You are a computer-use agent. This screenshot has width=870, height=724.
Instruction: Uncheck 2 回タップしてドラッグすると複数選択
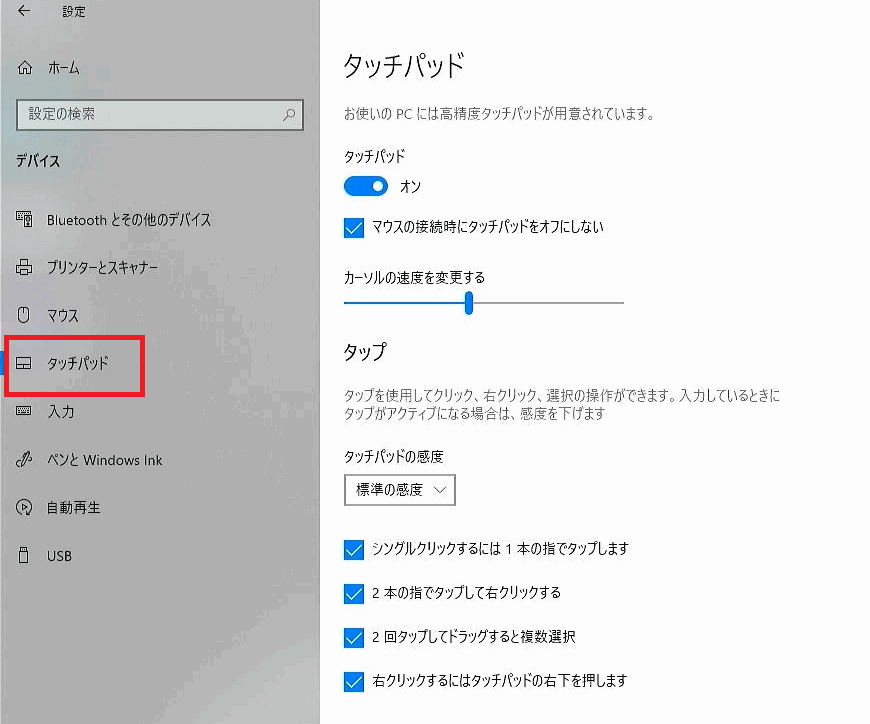(x=354, y=637)
